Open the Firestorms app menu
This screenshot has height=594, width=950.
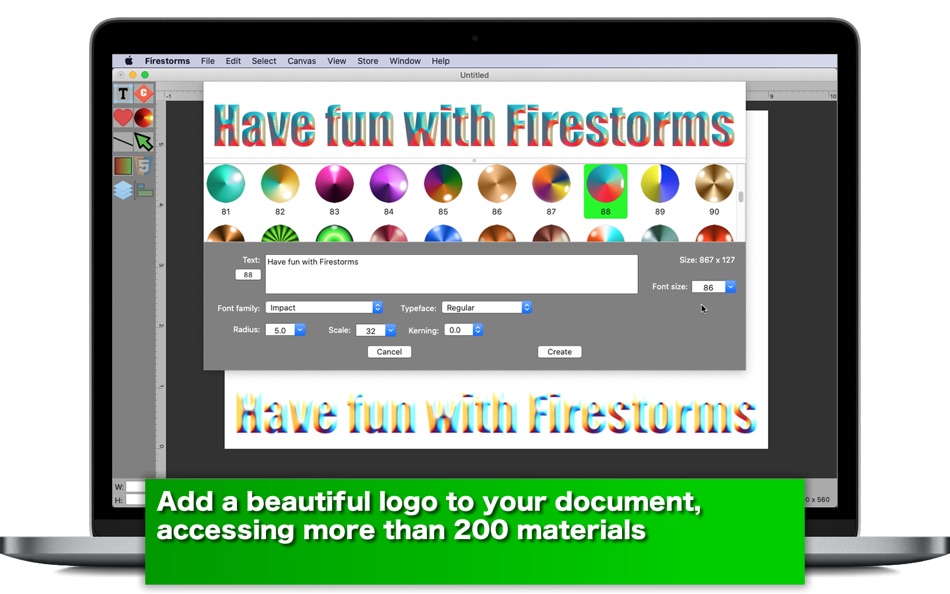tap(167, 61)
